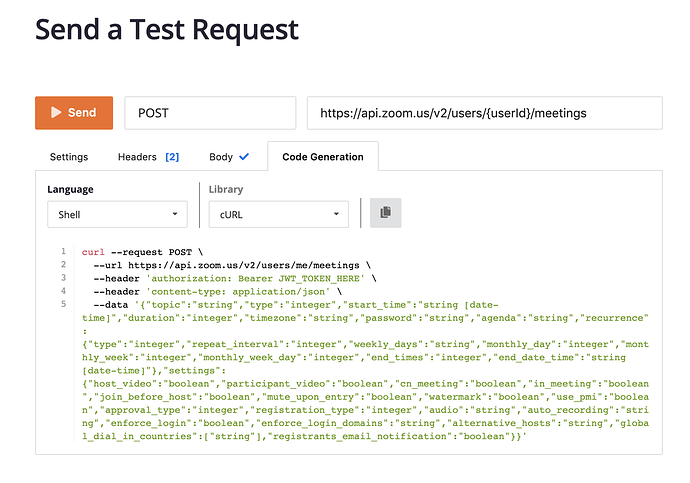The image size is (690, 483).
Task: Click the Send button
Action: pos(74,113)
